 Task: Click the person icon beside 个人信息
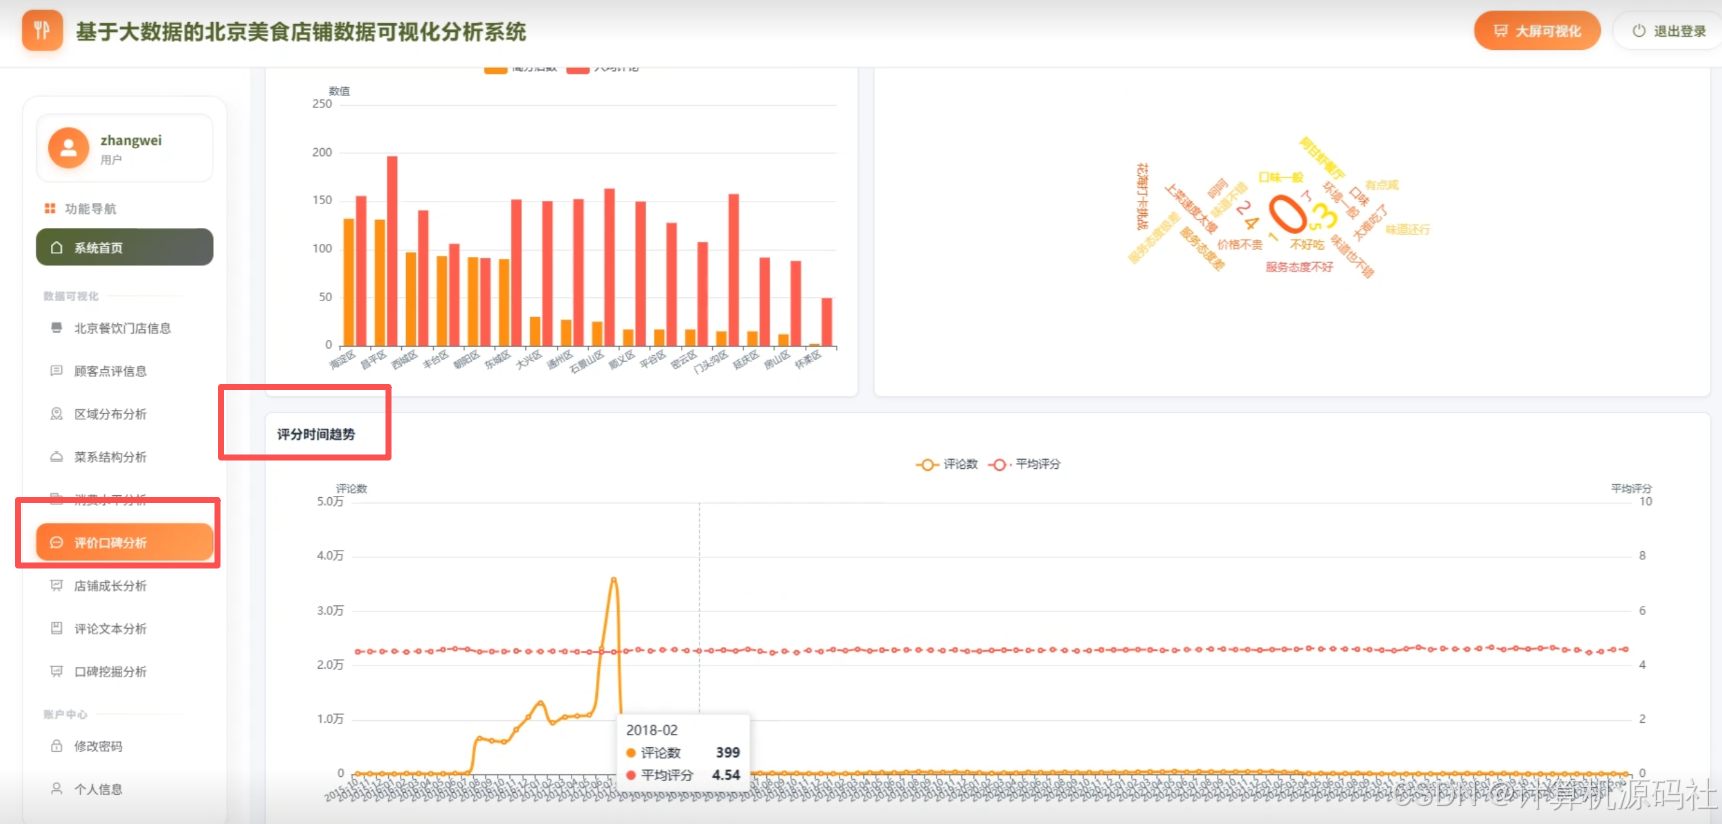pos(57,789)
